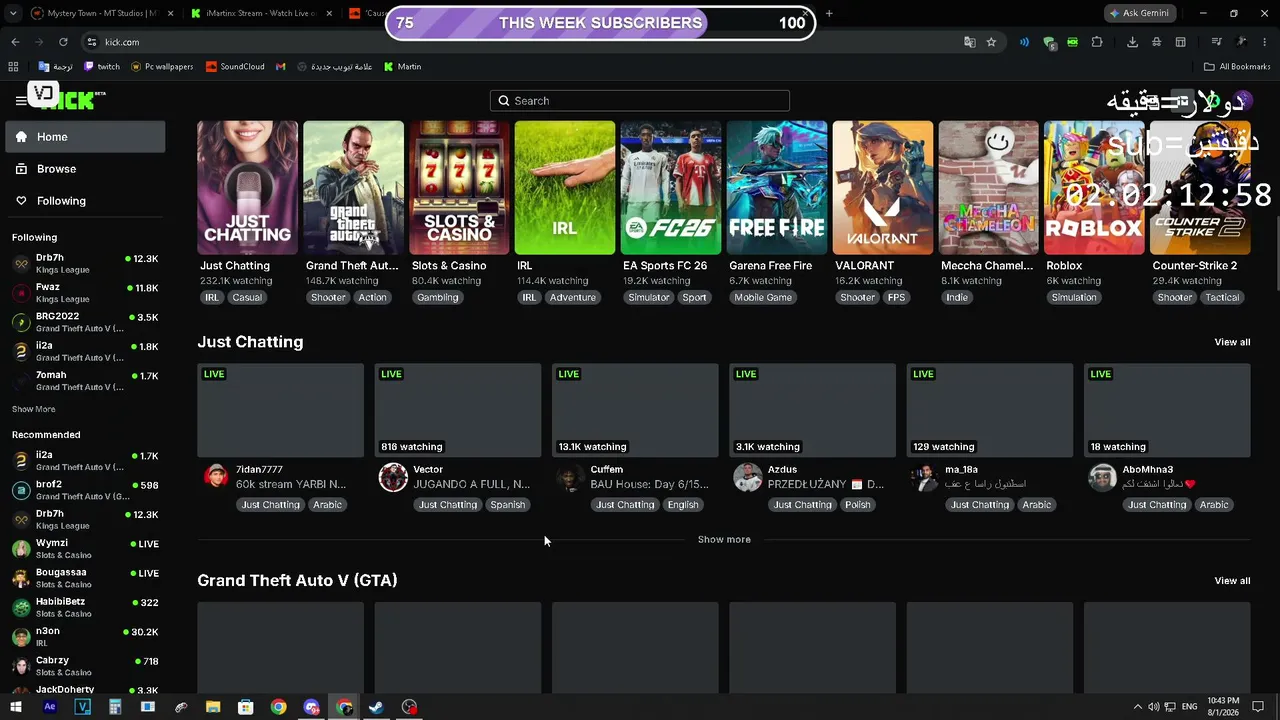Open the Pc wallpapers bookmark
This screenshot has height=720, width=1280.
pos(162,67)
